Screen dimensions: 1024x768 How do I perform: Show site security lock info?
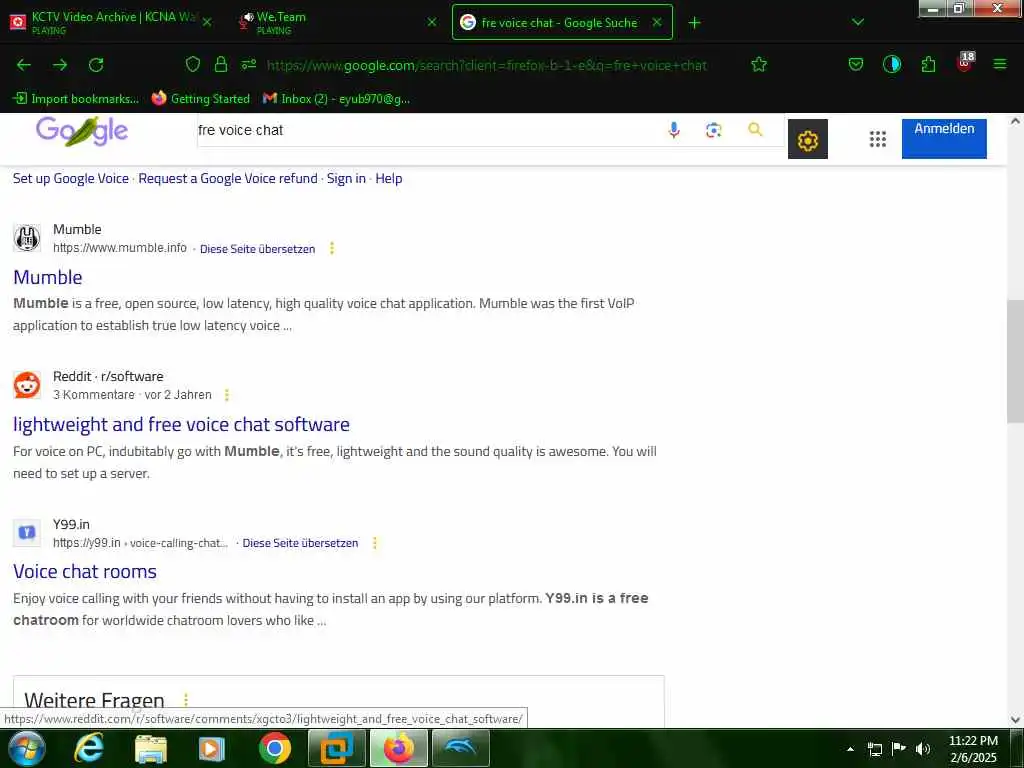pyautogui.click(x=221, y=65)
